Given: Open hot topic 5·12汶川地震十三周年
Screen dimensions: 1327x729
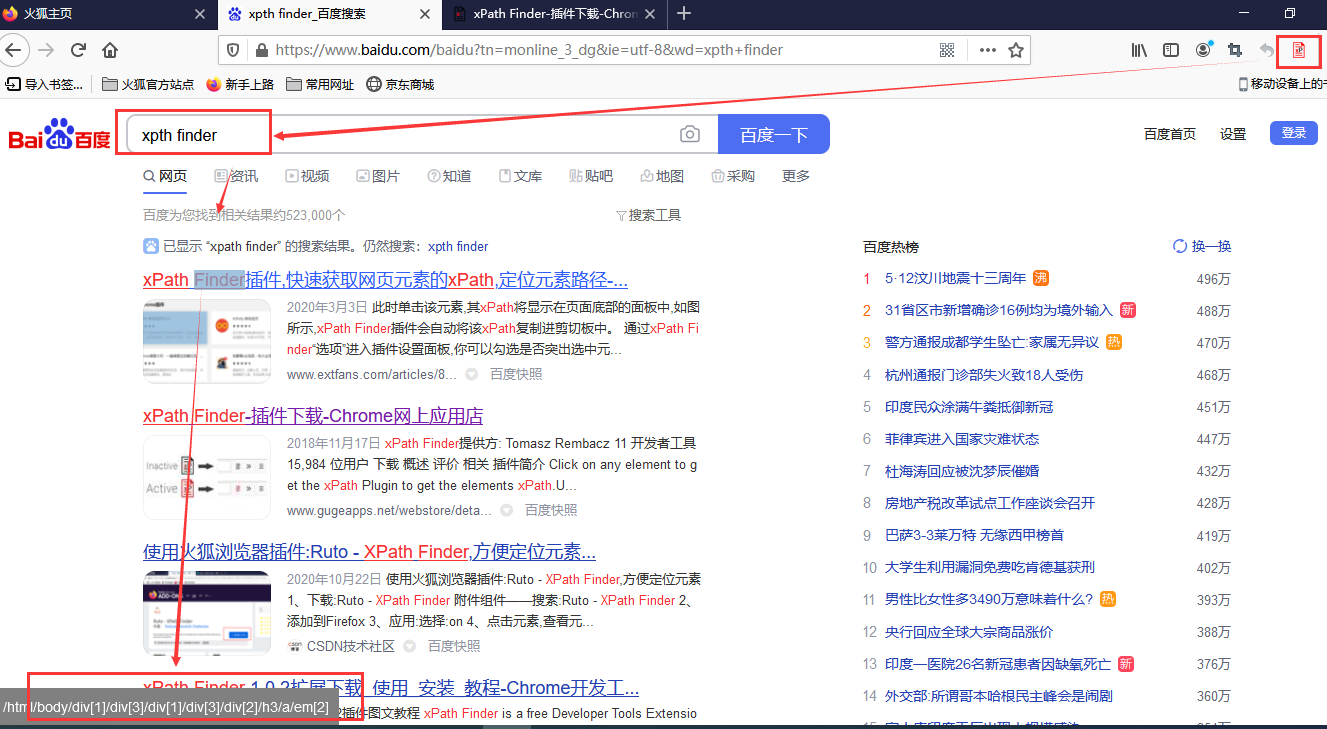Looking at the screenshot, I should click(x=955, y=278).
